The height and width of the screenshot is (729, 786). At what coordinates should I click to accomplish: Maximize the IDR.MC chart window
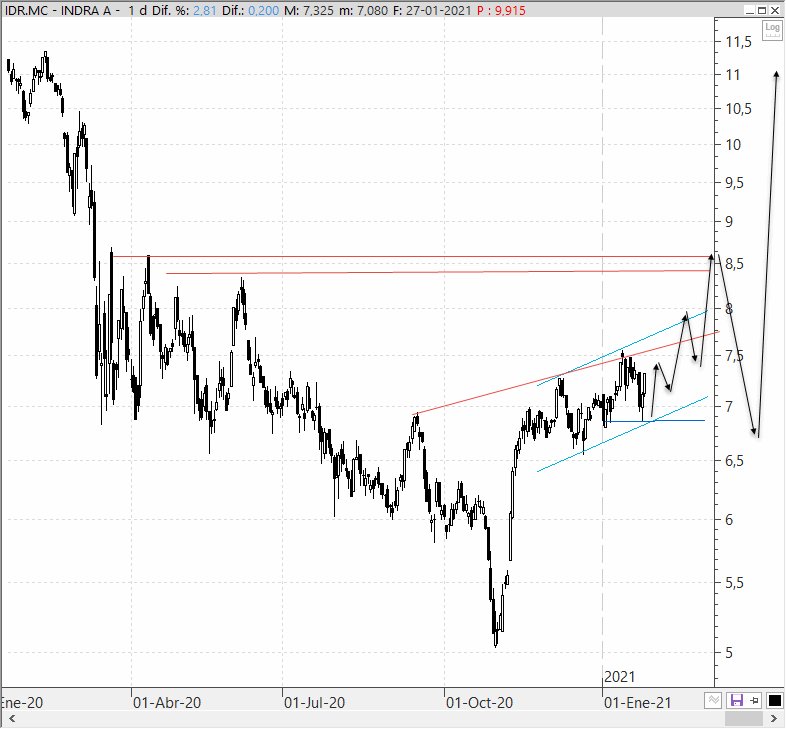(x=762, y=10)
